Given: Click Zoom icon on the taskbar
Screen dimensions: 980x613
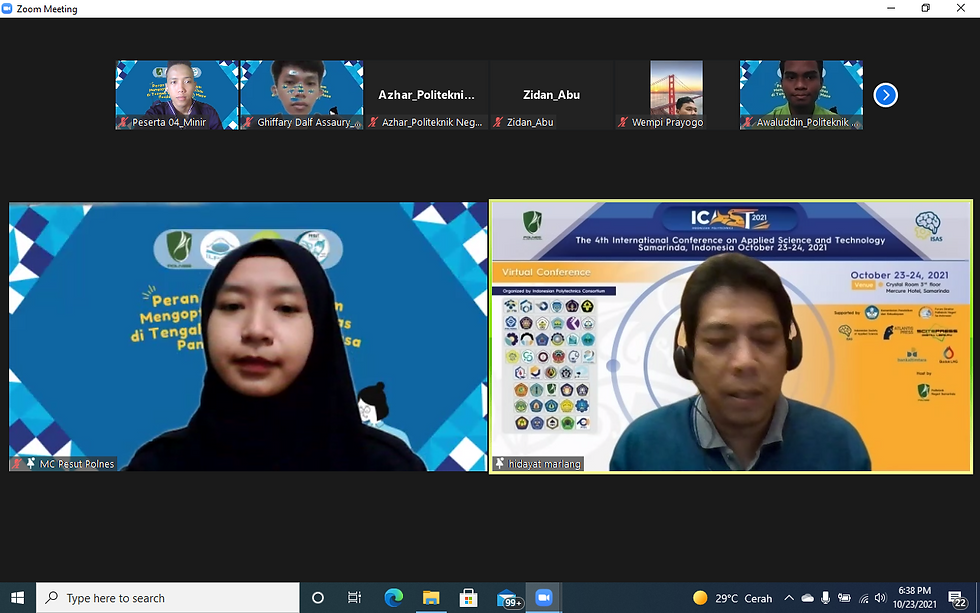Looking at the screenshot, I should coord(544,598).
